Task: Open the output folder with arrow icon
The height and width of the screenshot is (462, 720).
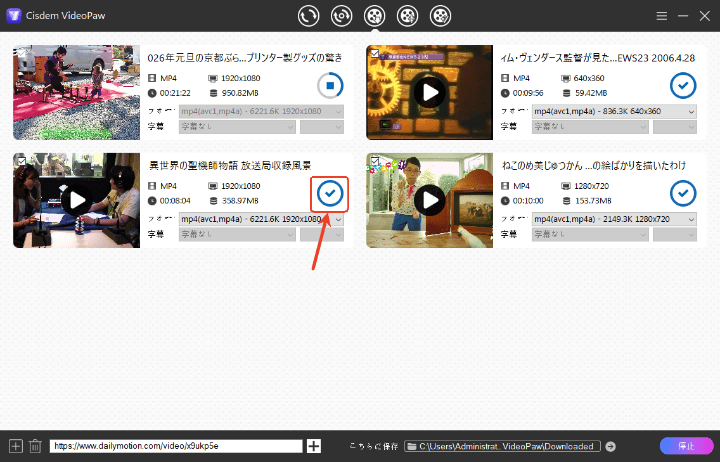Action: 611,446
